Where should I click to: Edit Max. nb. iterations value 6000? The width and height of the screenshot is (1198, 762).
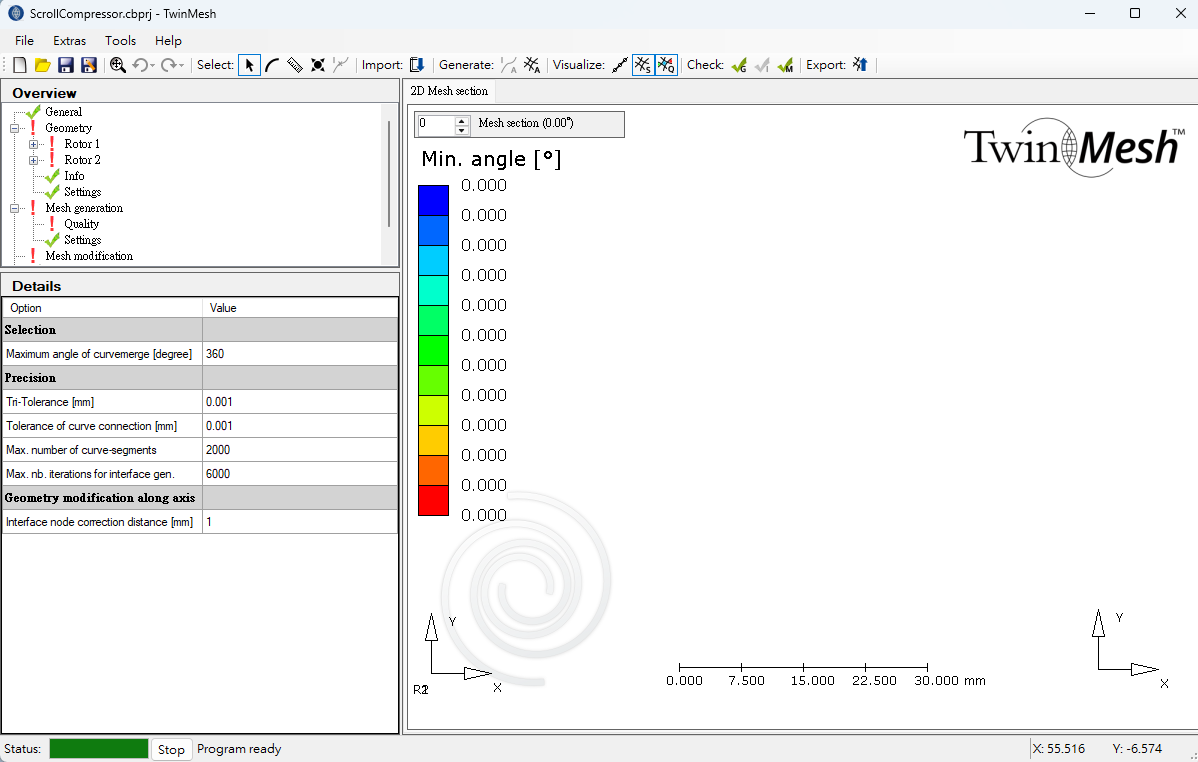(300, 474)
